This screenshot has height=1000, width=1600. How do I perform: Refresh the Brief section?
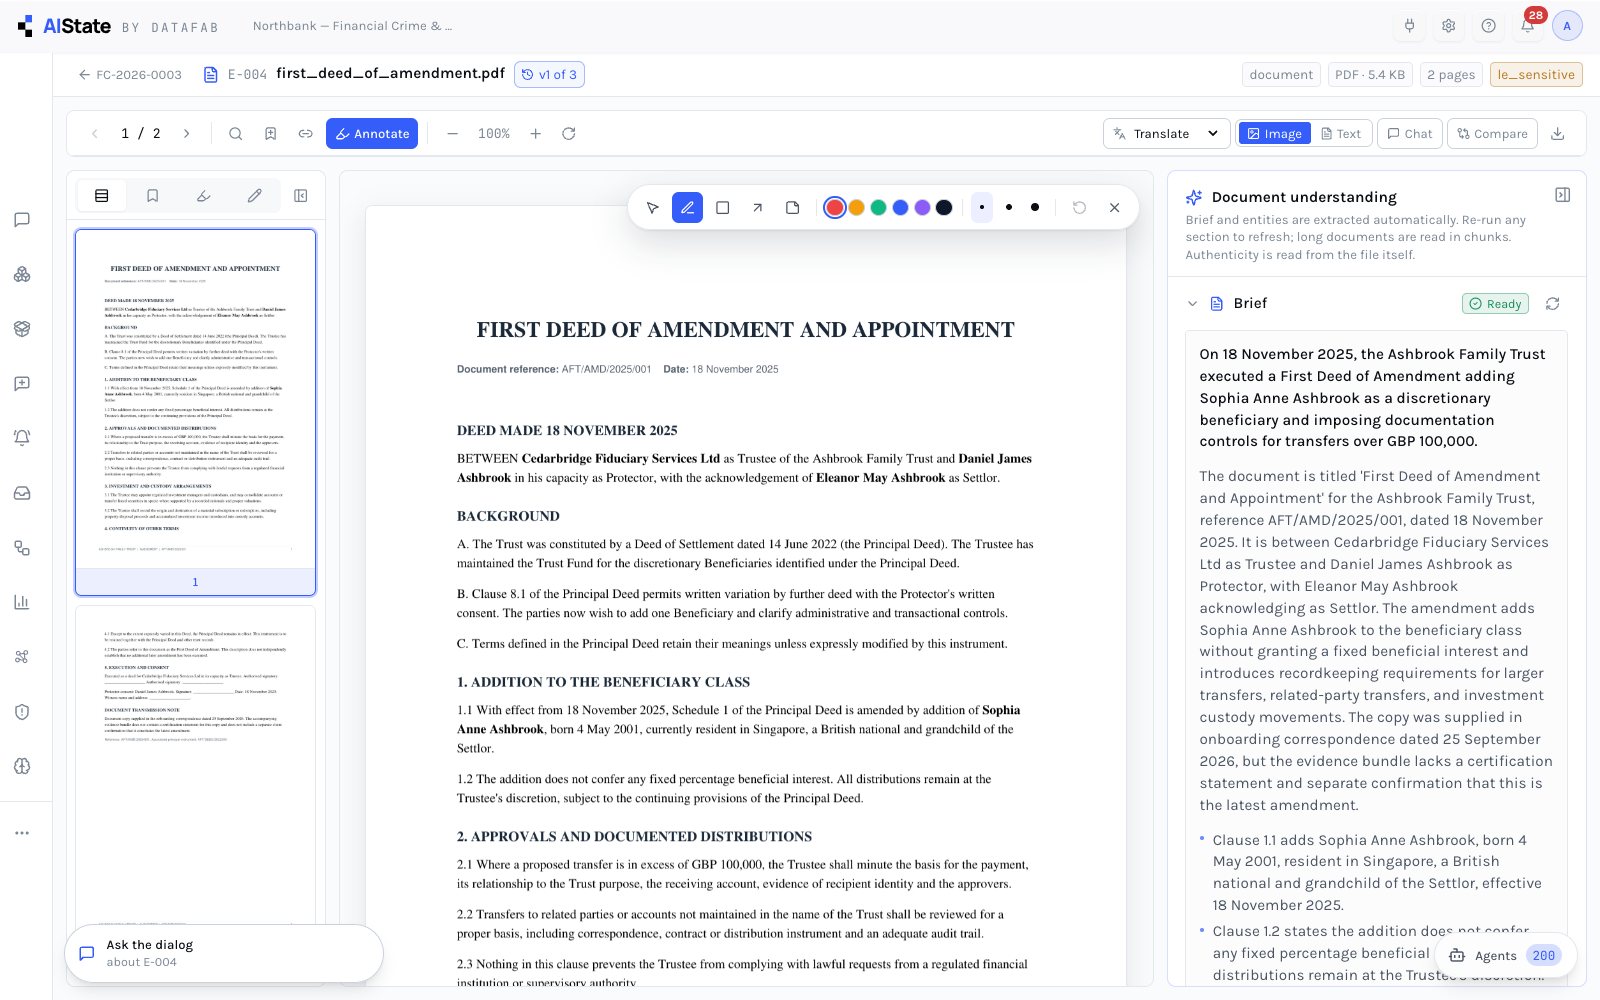pos(1552,303)
